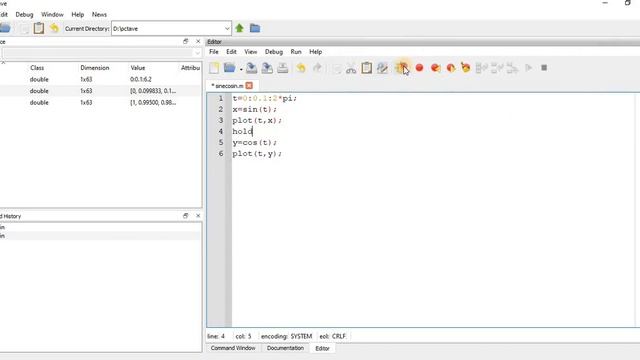Click the 'encoding: SYSTEM' status entry
The image size is (640, 360).
pos(287,336)
